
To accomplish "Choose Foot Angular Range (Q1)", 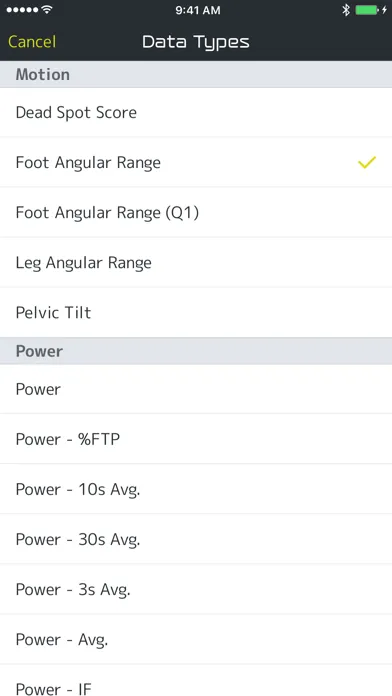I will pyautogui.click(x=196, y=213).
